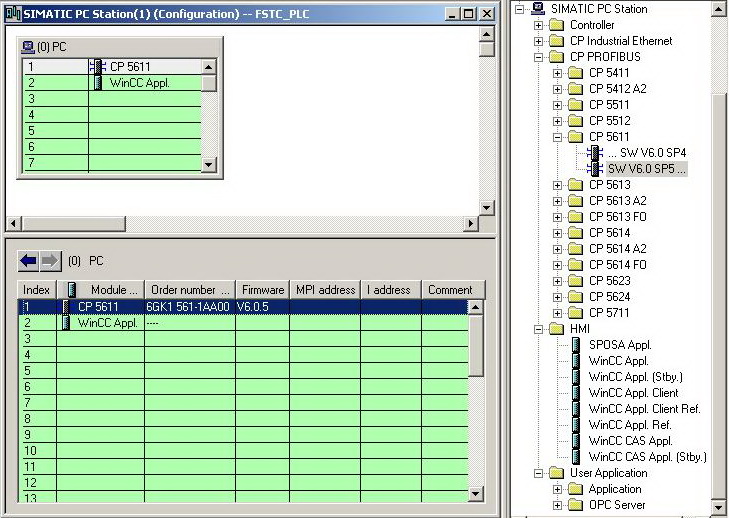Click the Index column header

(36, 290)
